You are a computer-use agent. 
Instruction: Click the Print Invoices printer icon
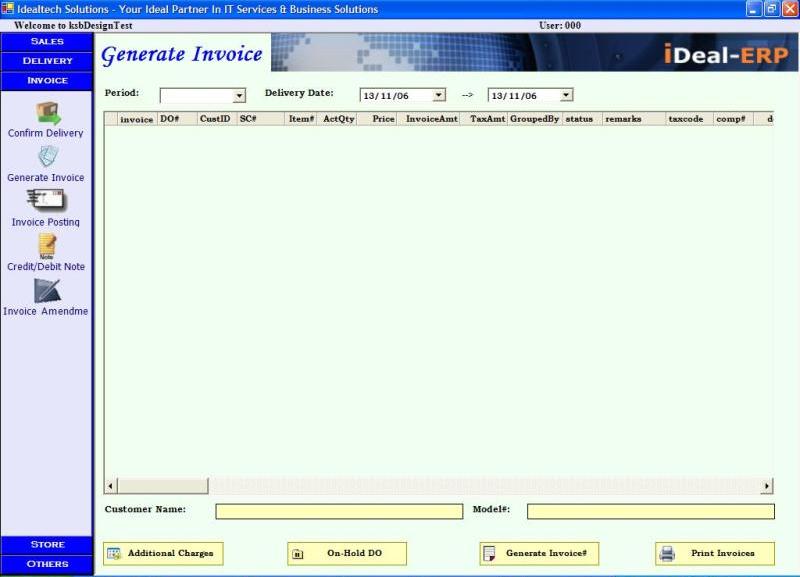[665, 553]
